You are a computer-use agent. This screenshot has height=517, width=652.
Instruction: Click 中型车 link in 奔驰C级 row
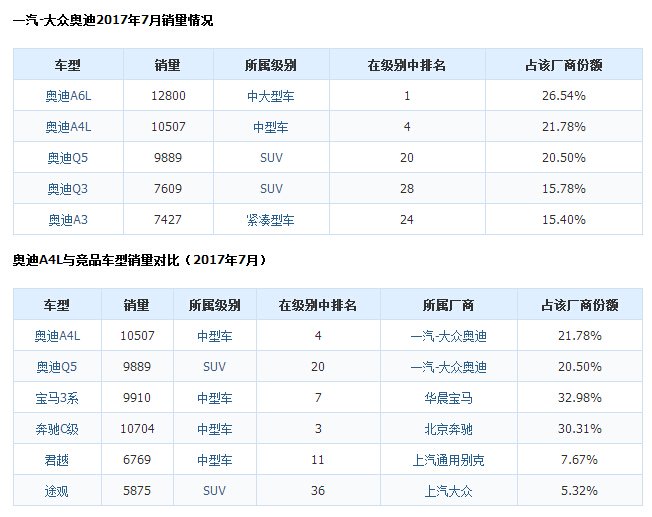coord(215,429)
